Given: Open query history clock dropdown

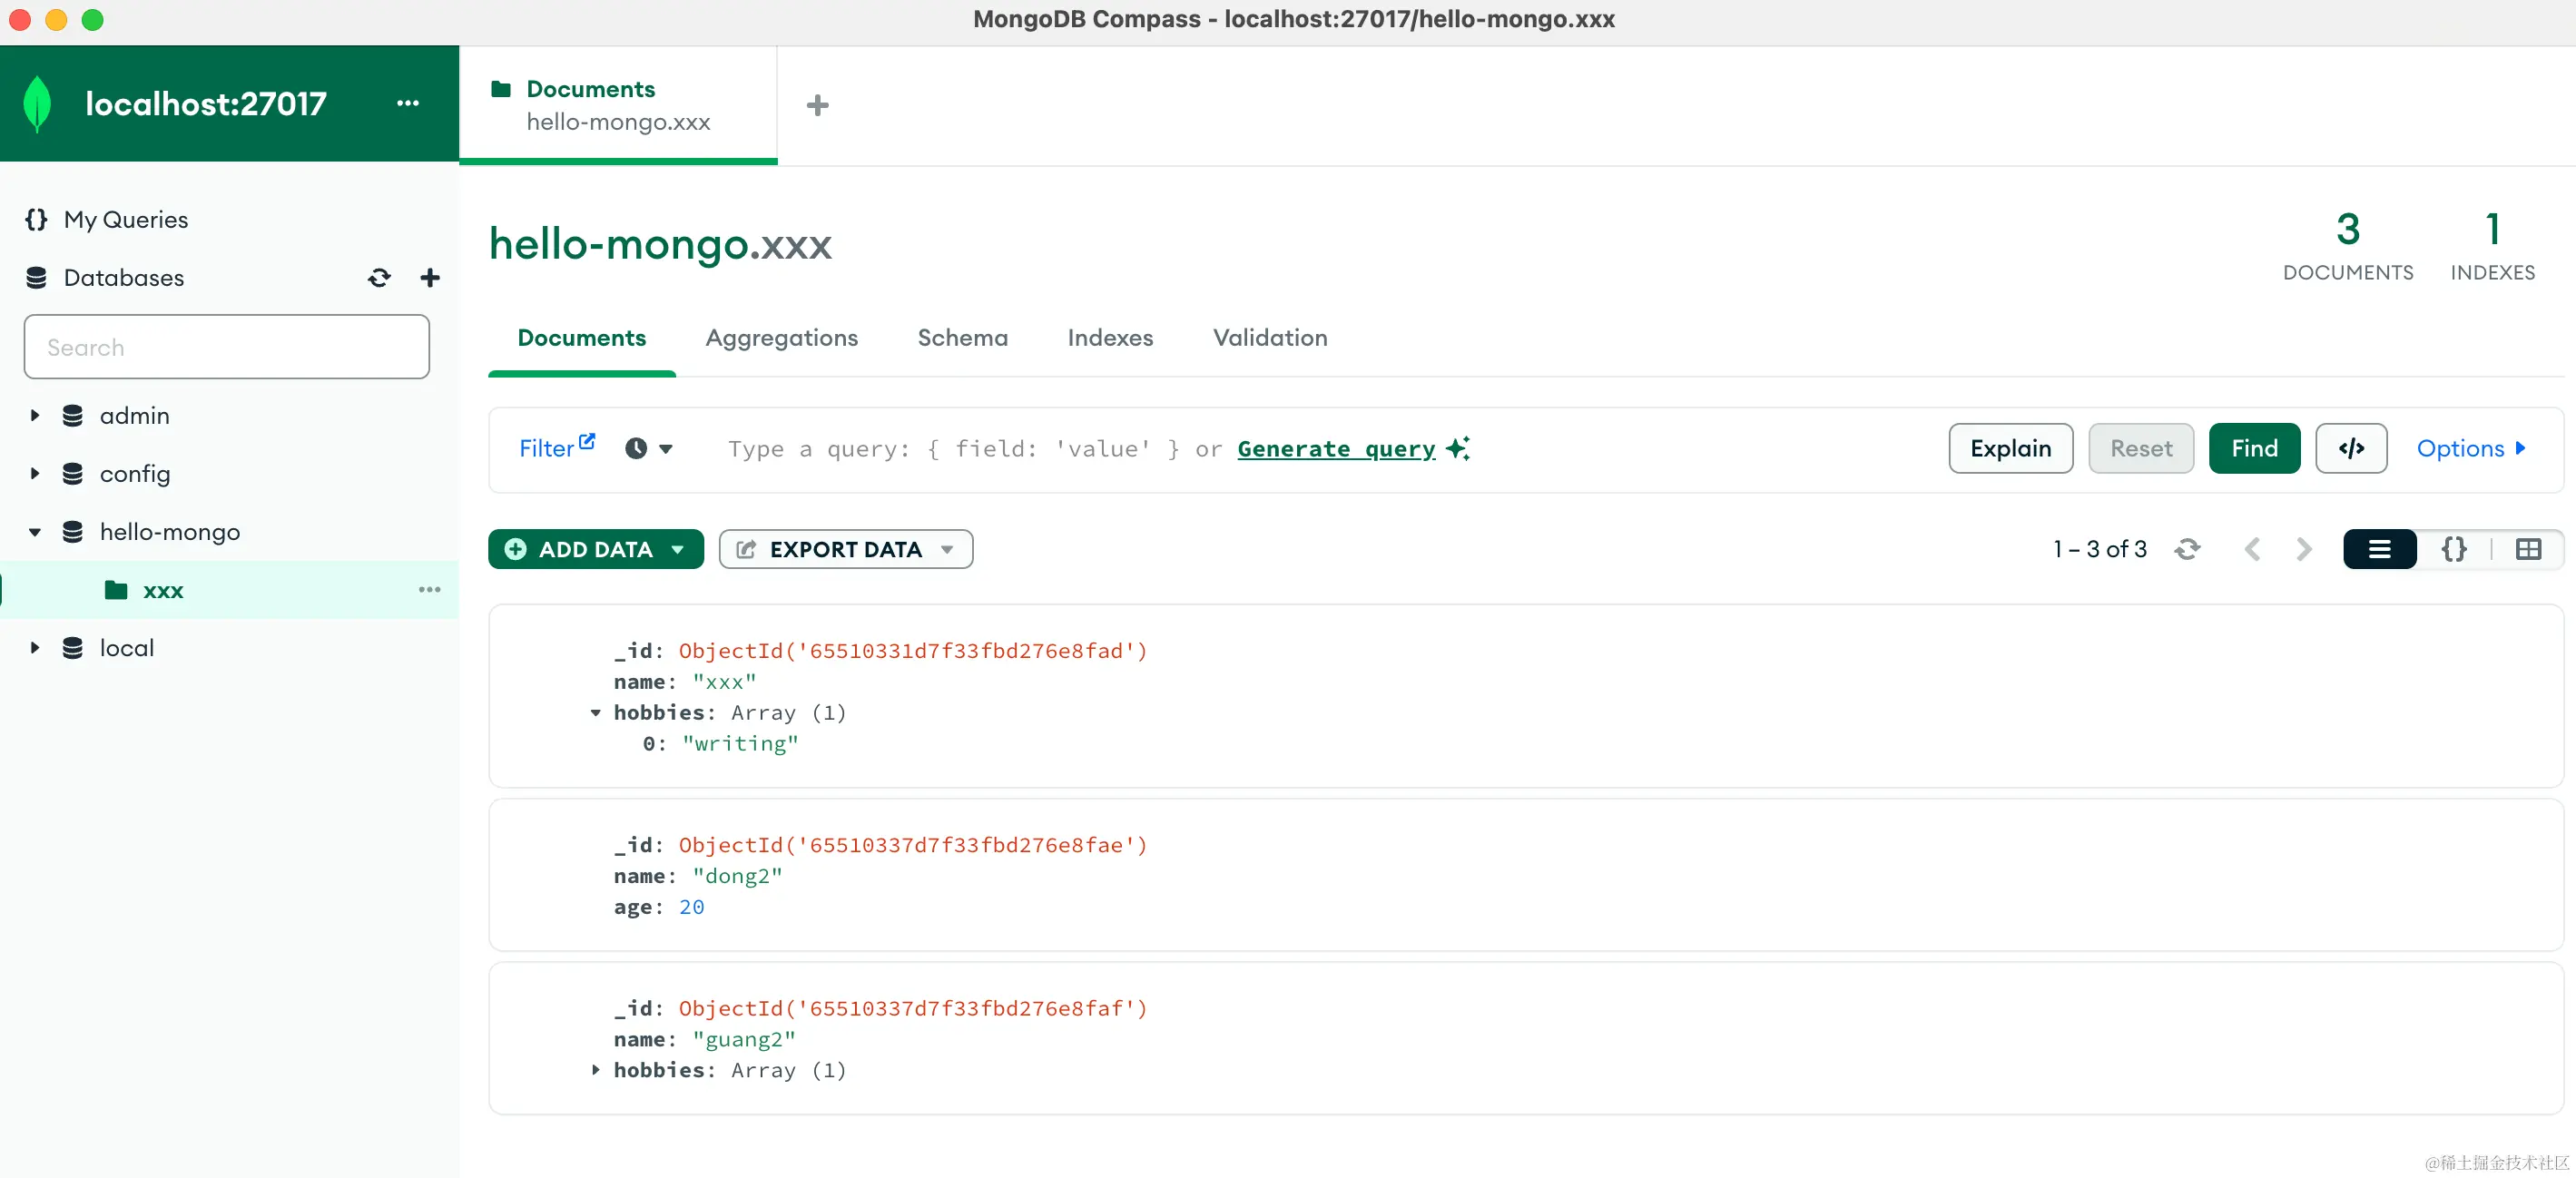Looking at the screenshot, I should click(648, 449).
